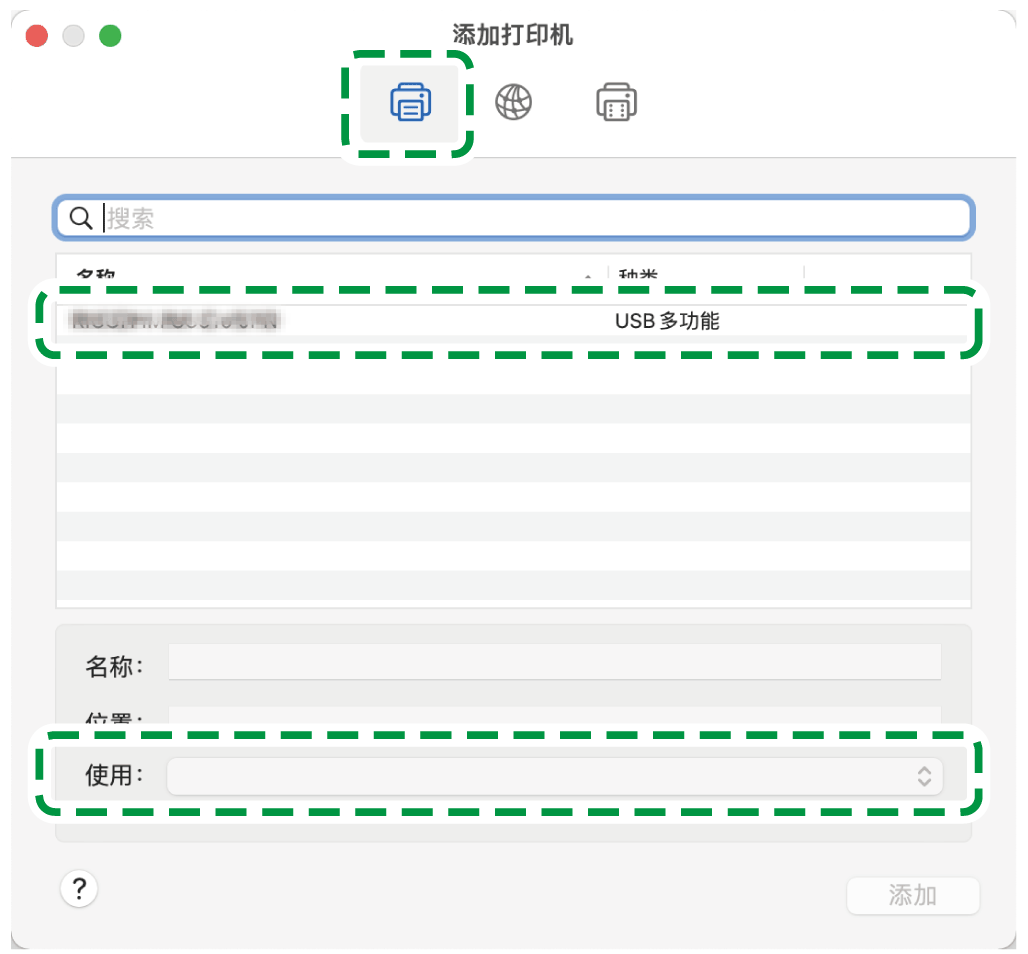Click the help question mark icon

pos(79,889)
